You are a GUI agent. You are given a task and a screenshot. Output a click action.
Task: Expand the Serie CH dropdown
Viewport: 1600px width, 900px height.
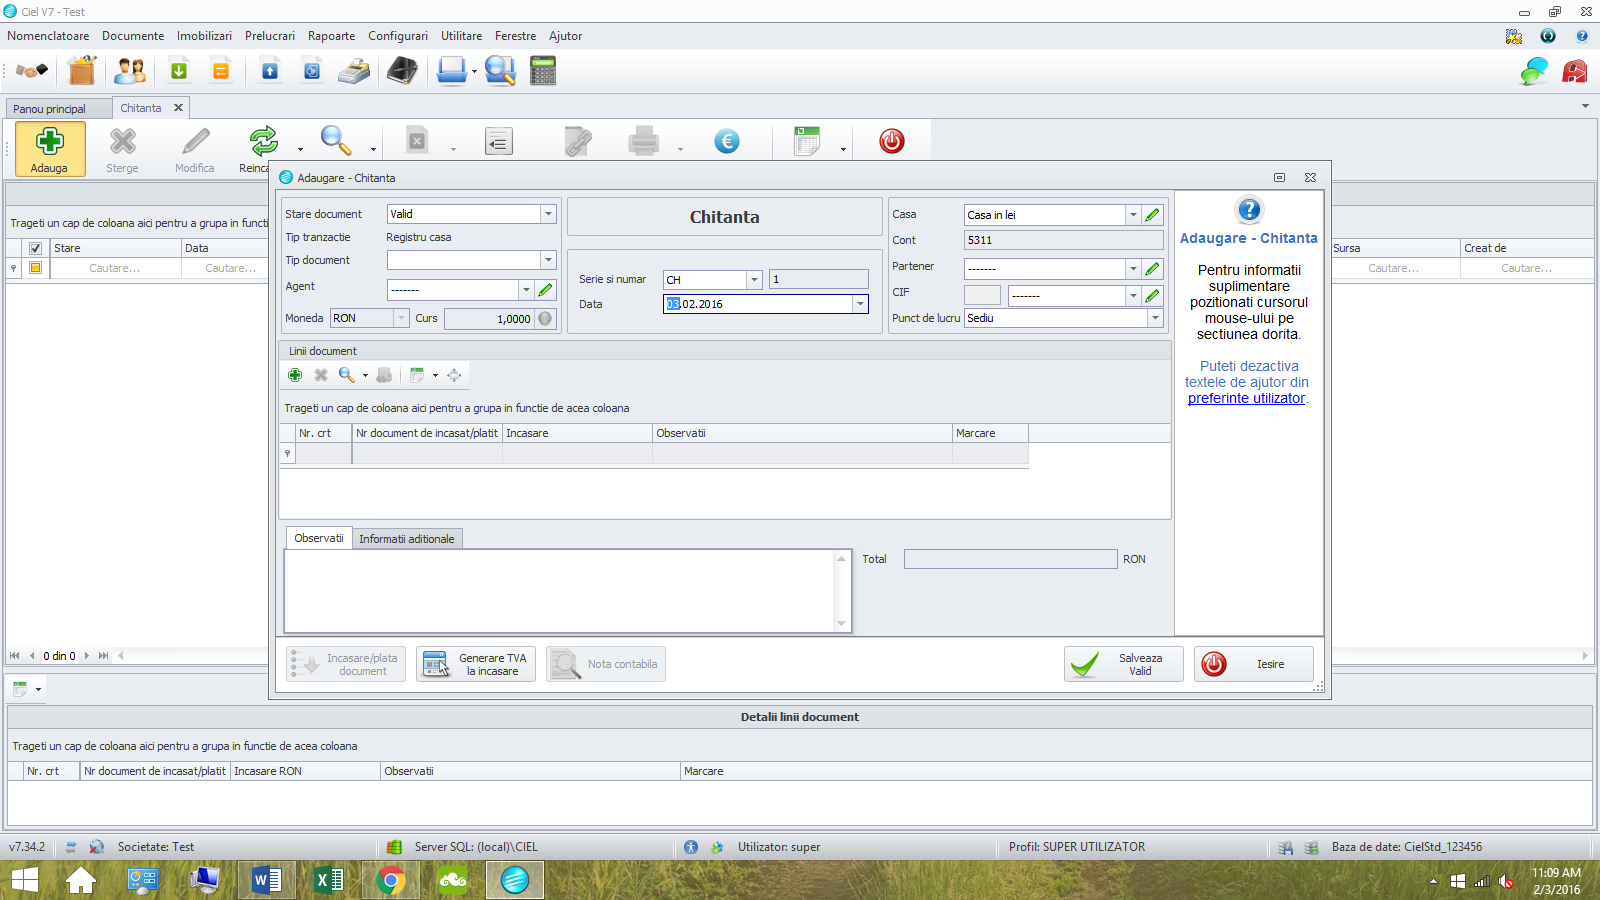point(754,280)
